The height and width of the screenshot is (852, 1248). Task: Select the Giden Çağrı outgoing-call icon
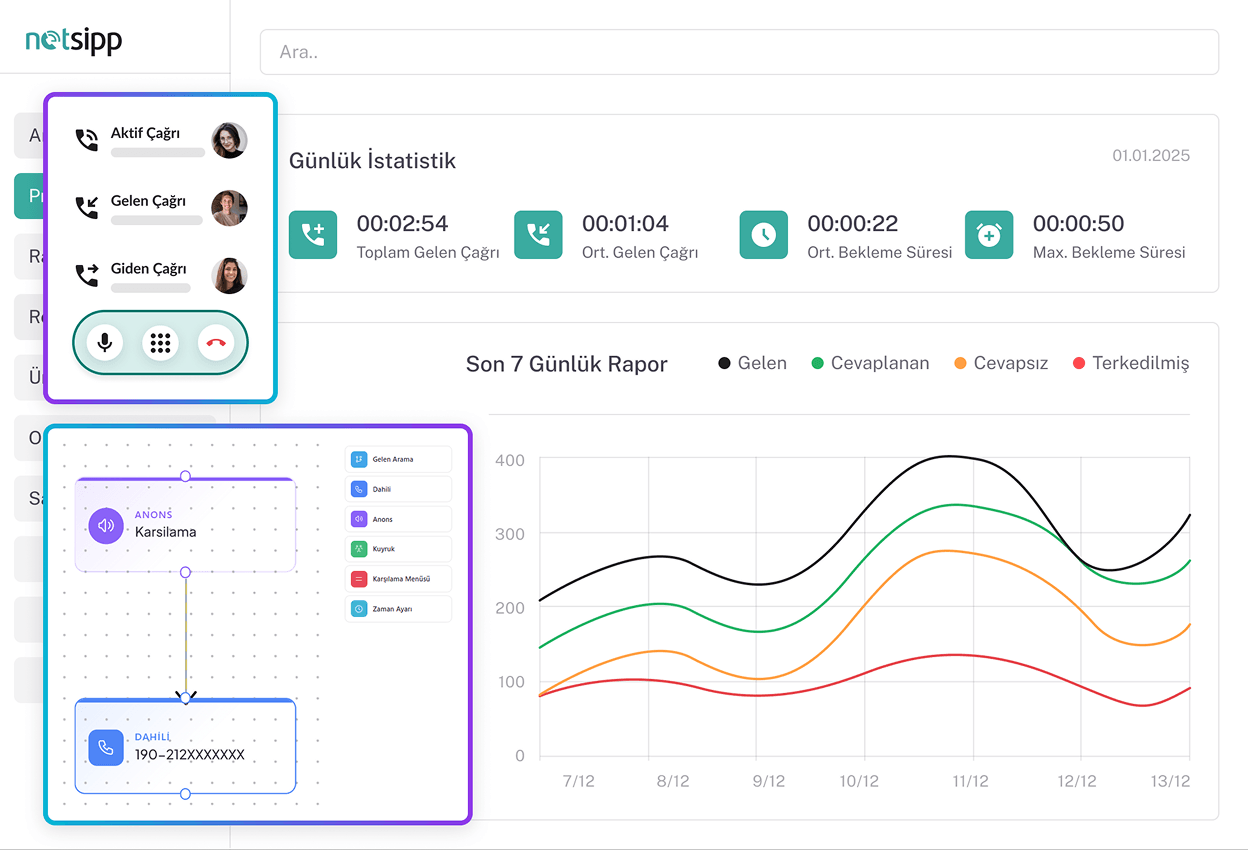tap(87, 275)
